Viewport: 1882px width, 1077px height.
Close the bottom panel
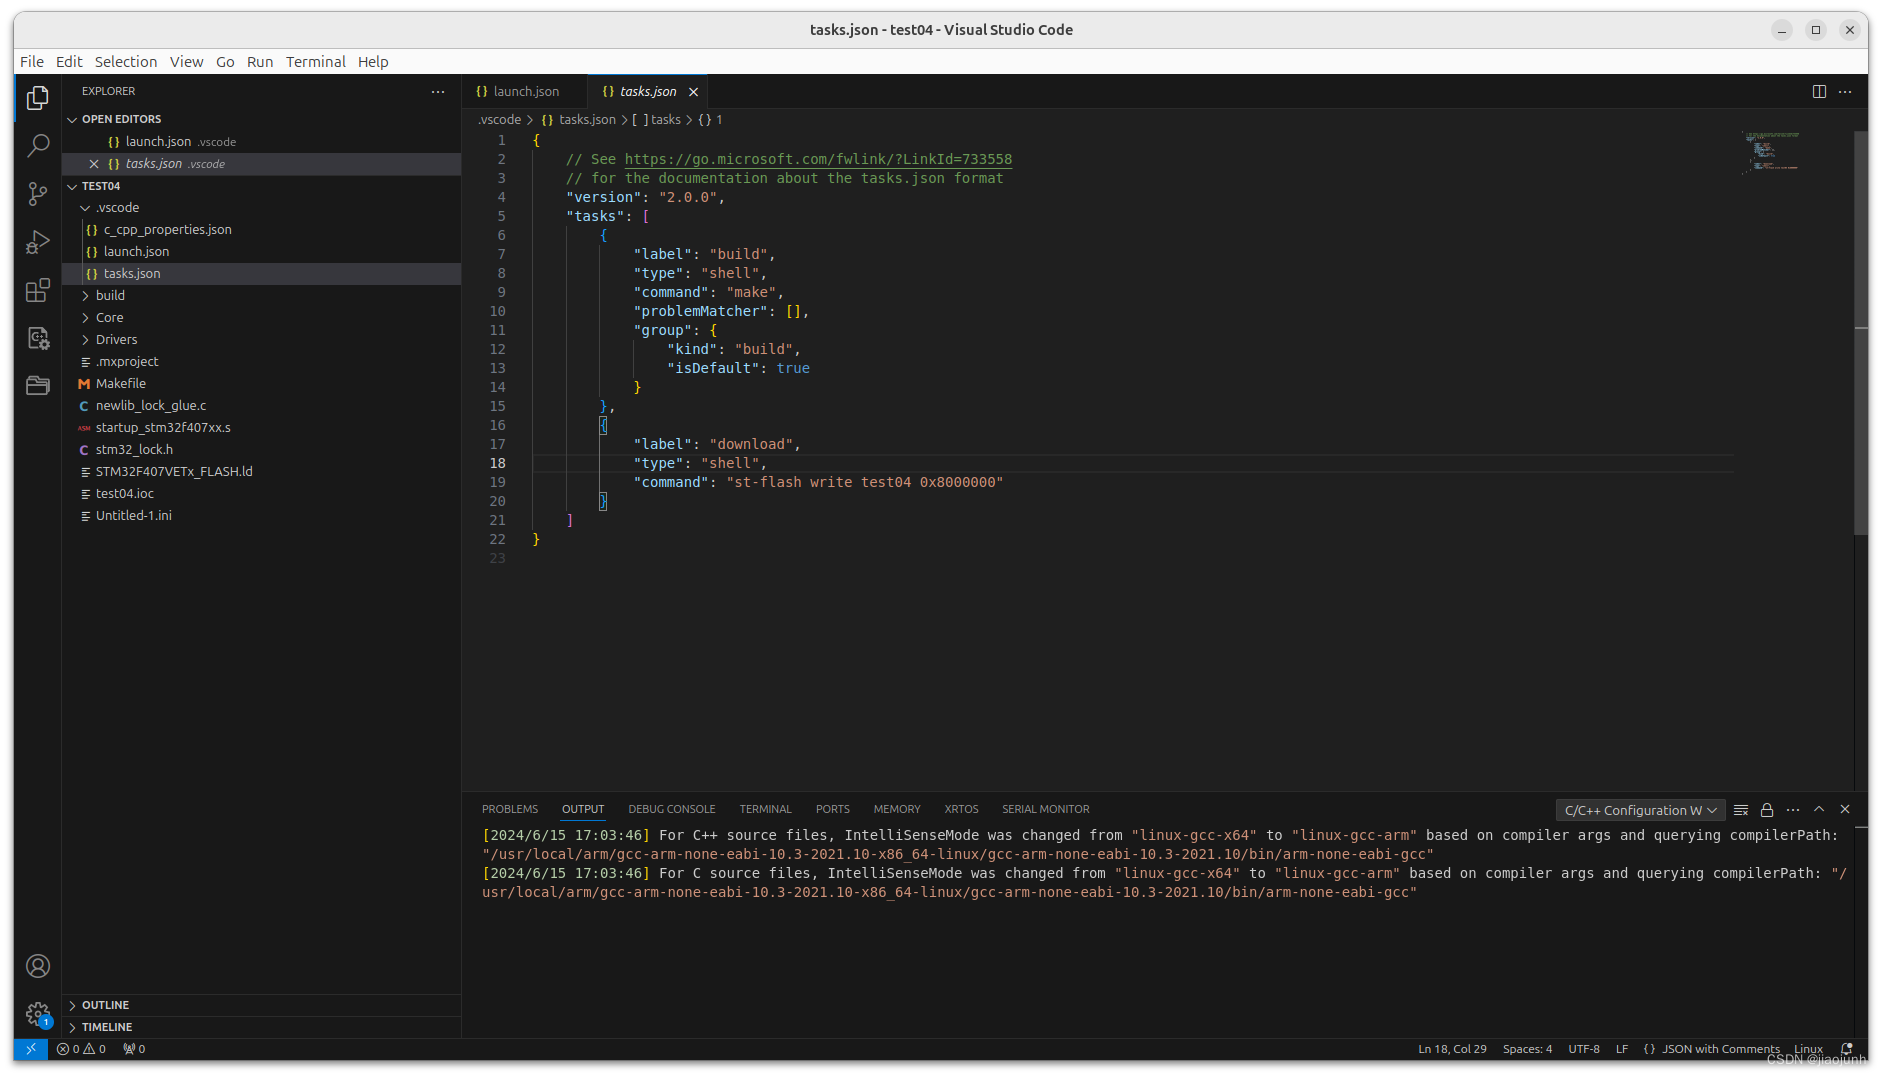coord(1845,810)
